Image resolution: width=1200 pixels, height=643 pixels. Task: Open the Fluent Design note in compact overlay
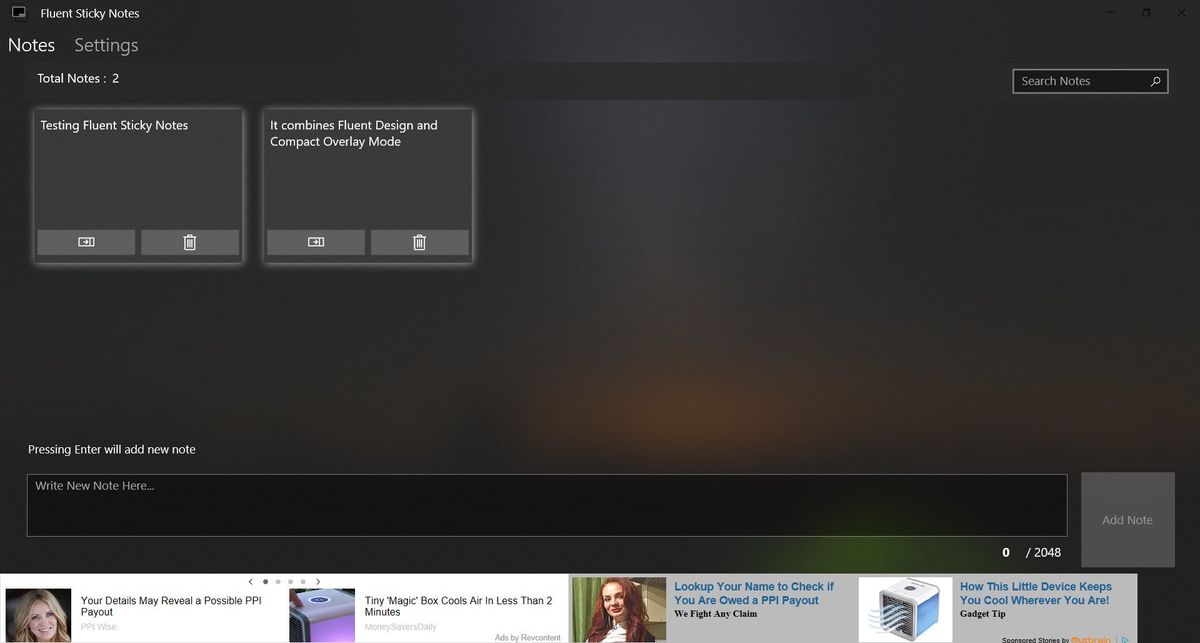tap(316, 242)
